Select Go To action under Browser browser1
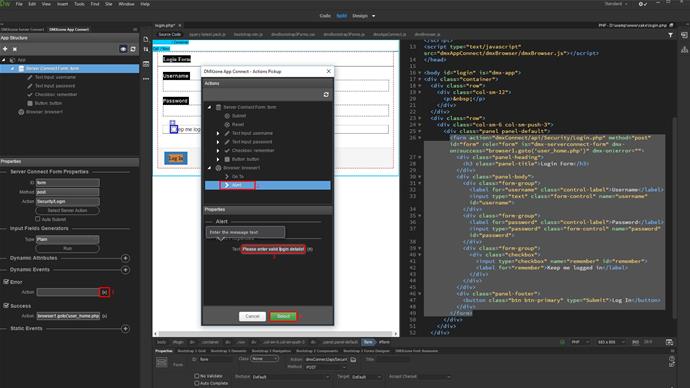The height and width of the screenshot is (388, 690). tap(238, 176)
